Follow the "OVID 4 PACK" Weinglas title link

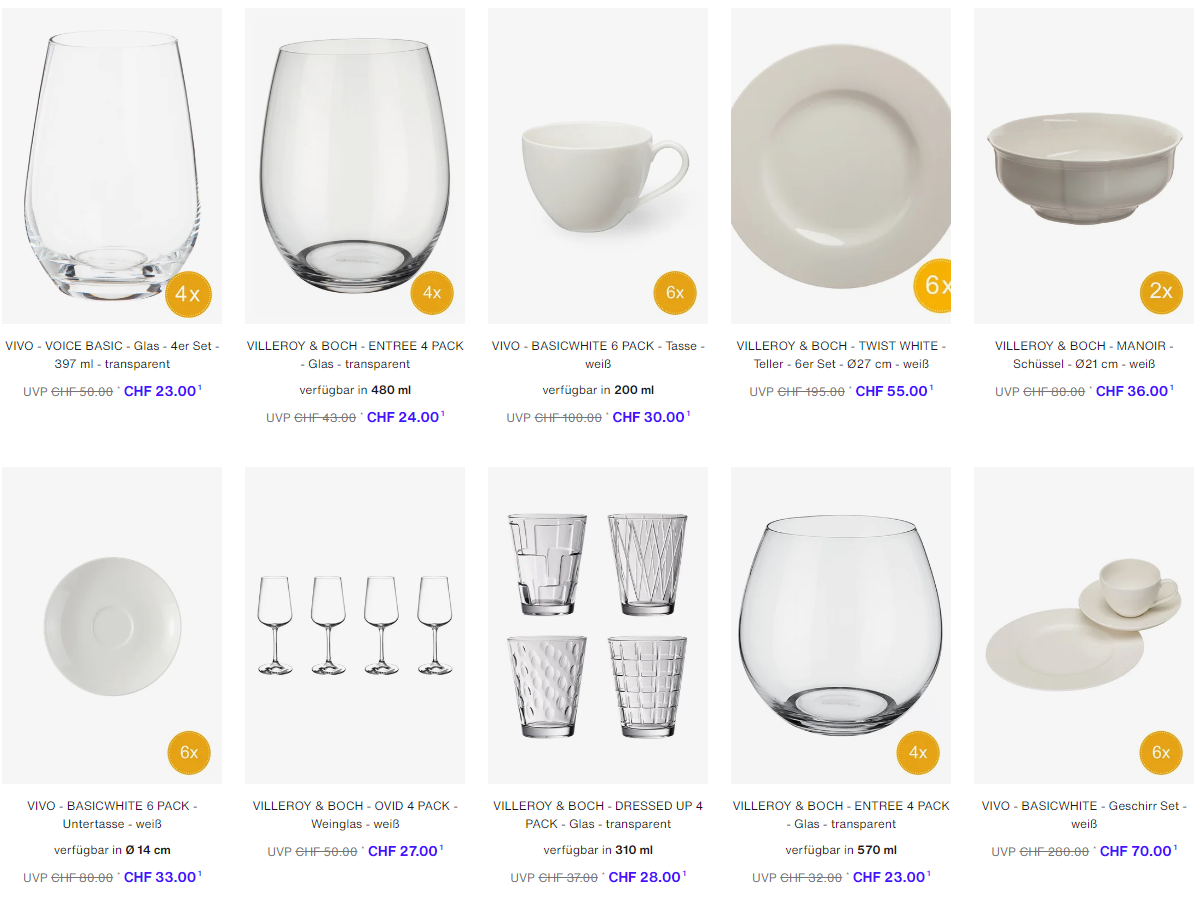click(x=355, y=815)
